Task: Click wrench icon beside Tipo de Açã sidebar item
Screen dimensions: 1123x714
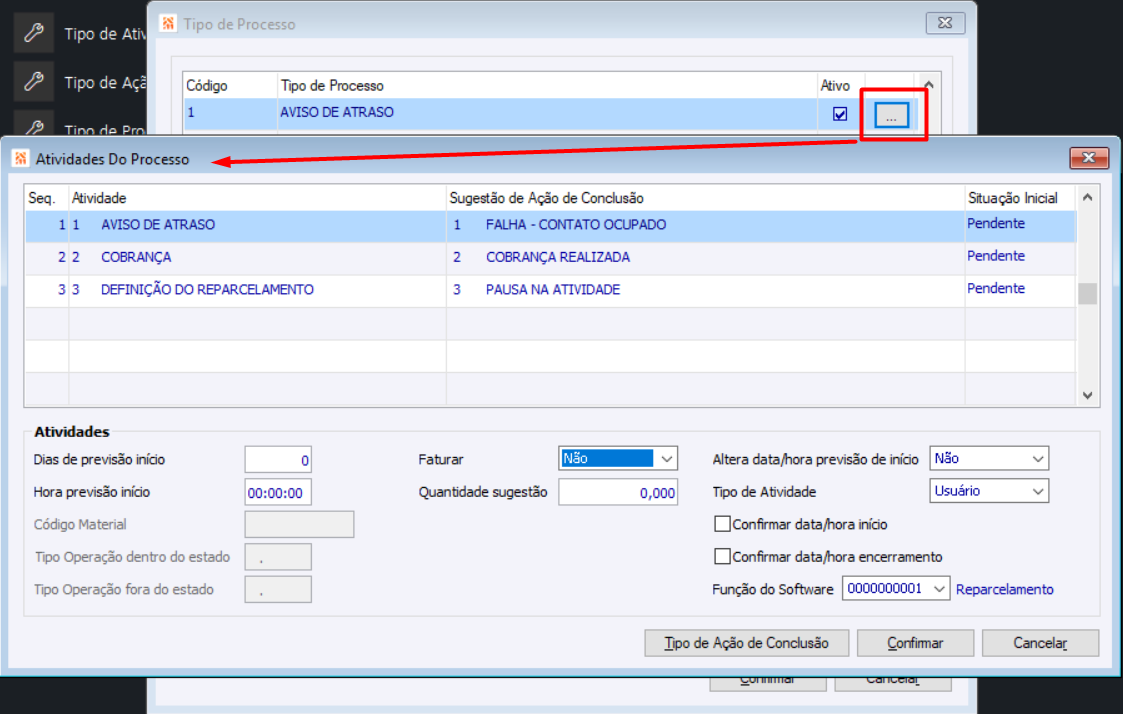Action: 34,82
